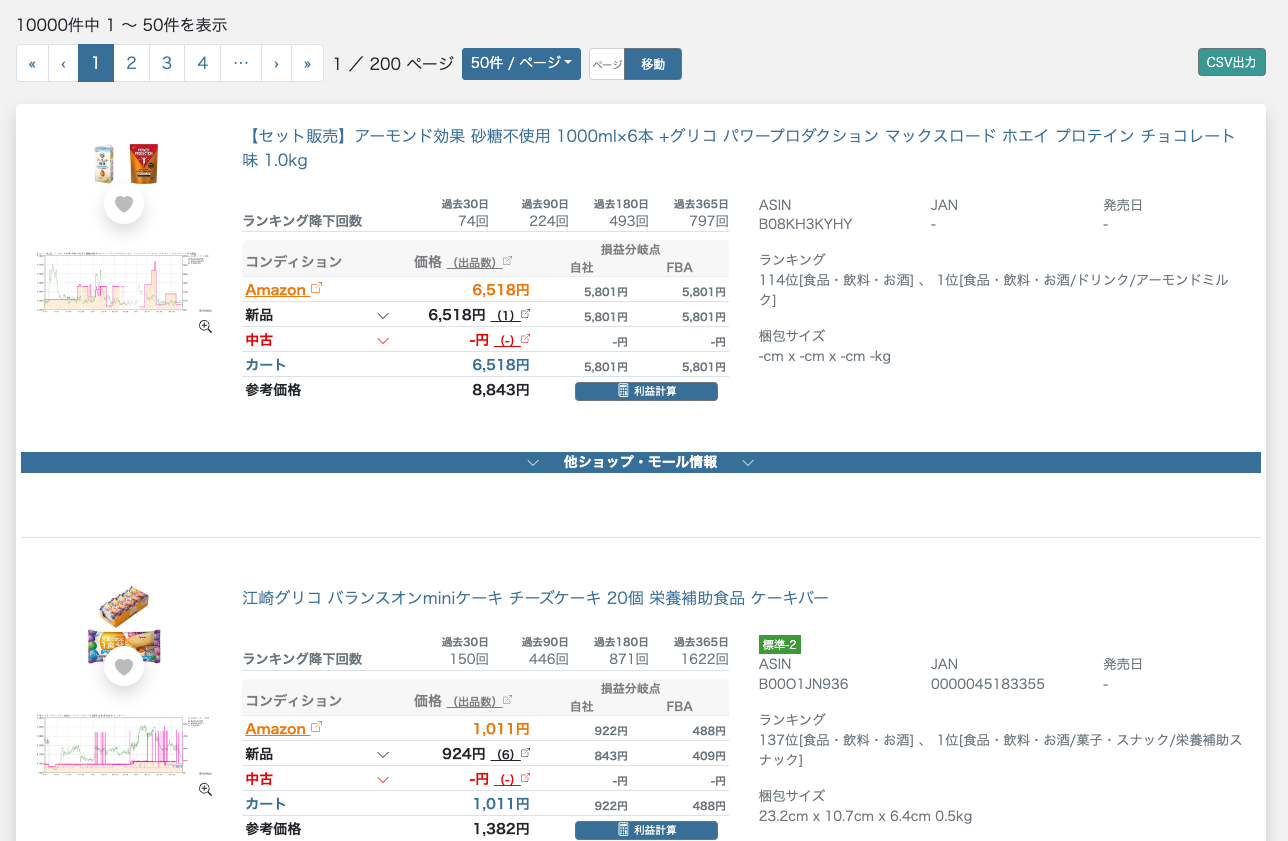Open external link icon beside 新品 (1) listing

[525, 314]
